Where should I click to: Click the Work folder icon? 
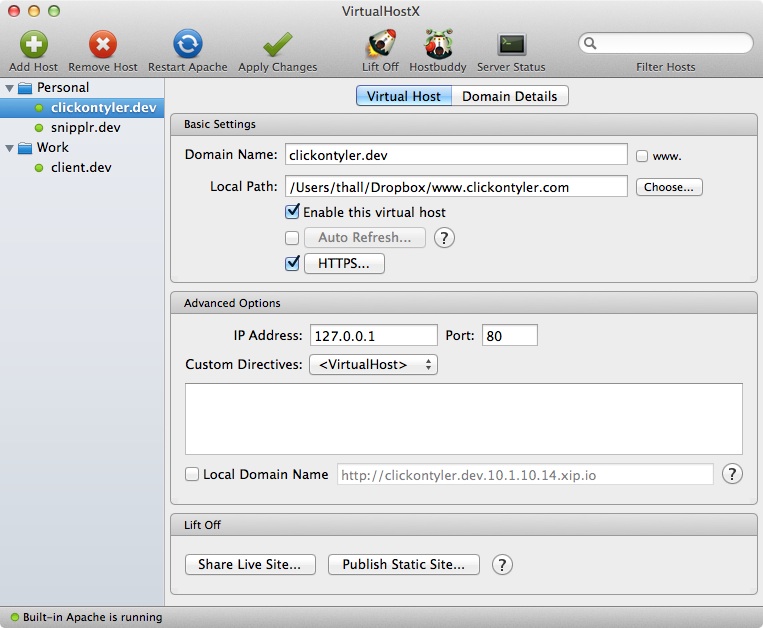tap(25, 148)
